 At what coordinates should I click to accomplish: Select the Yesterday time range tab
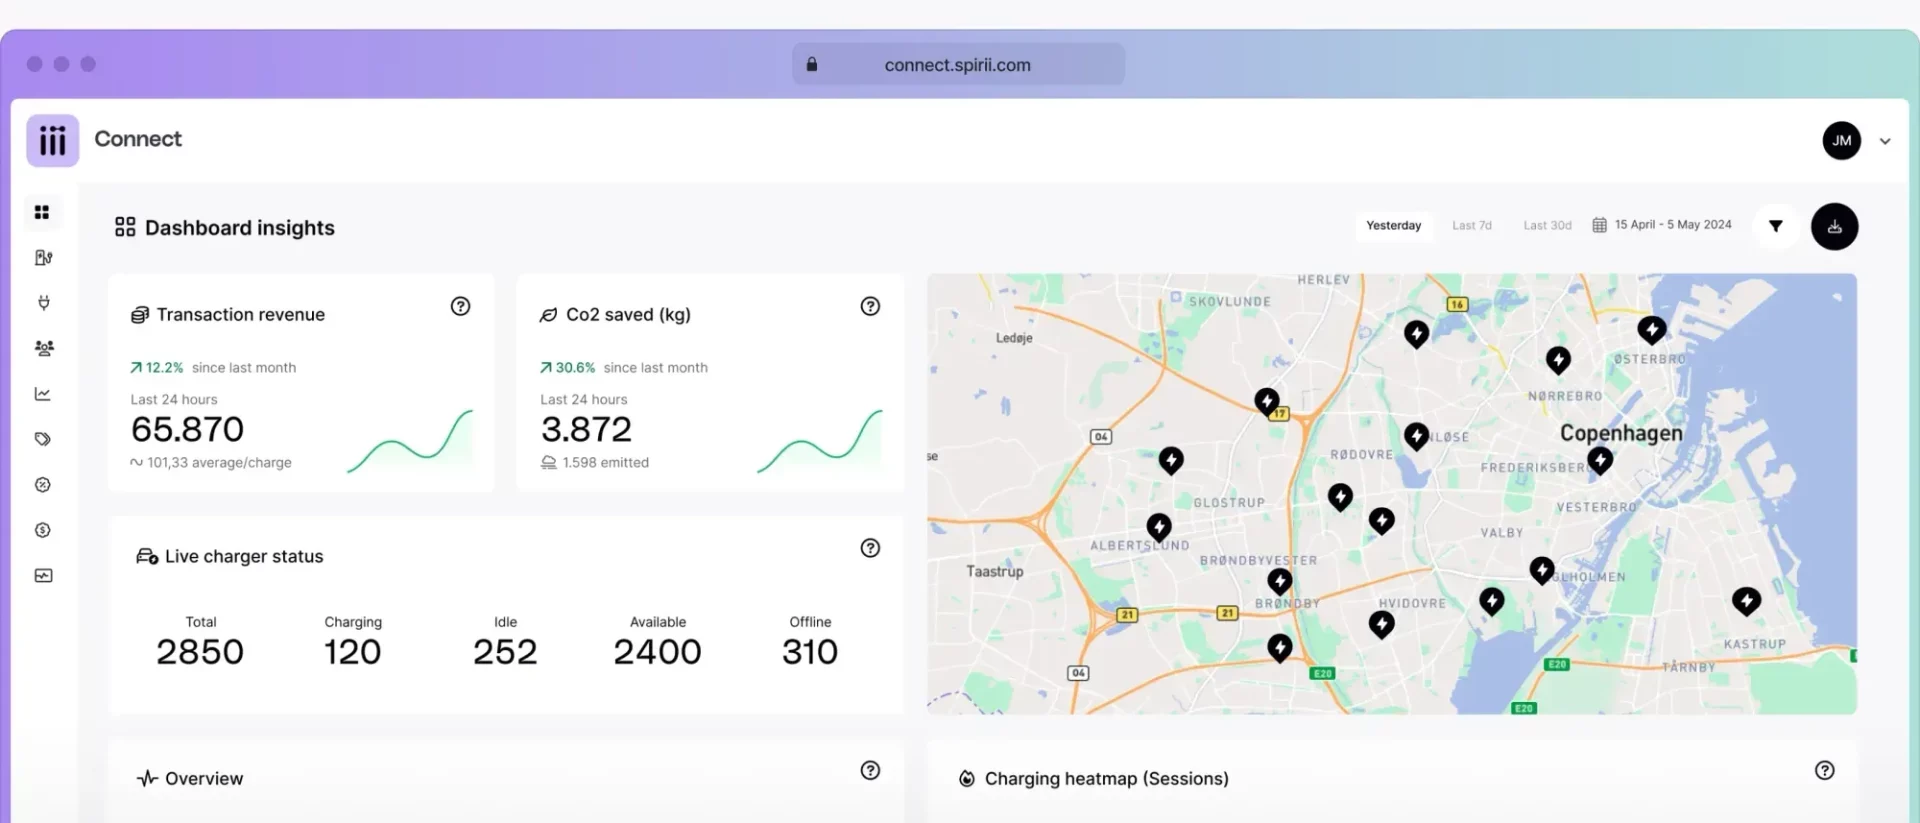1394,225
